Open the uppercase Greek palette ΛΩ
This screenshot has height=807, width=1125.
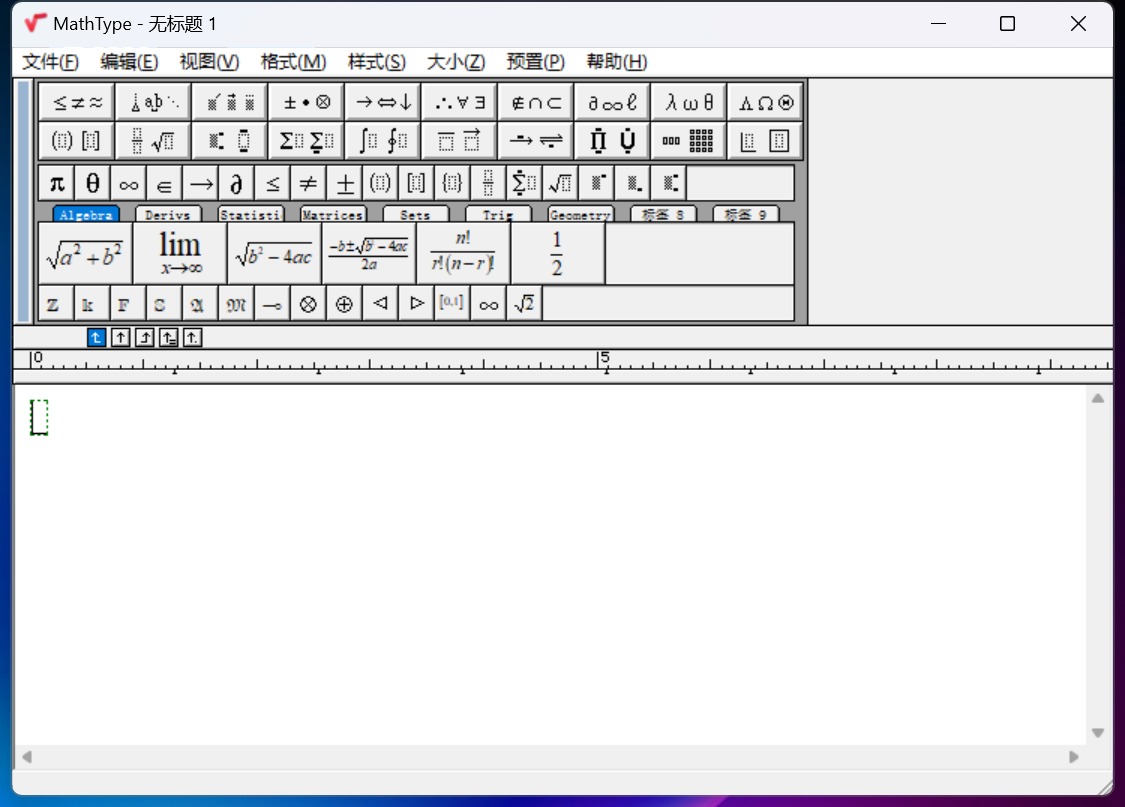[x=766, y=103]
